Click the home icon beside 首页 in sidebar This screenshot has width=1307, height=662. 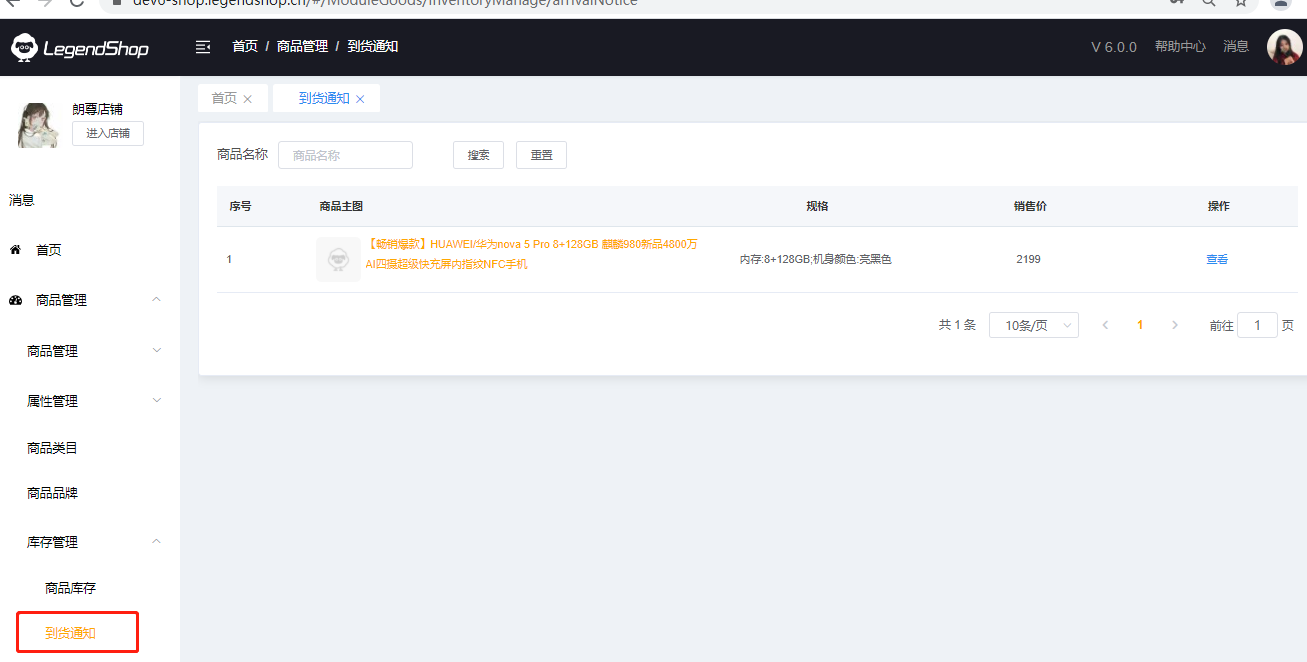(16, 250)
